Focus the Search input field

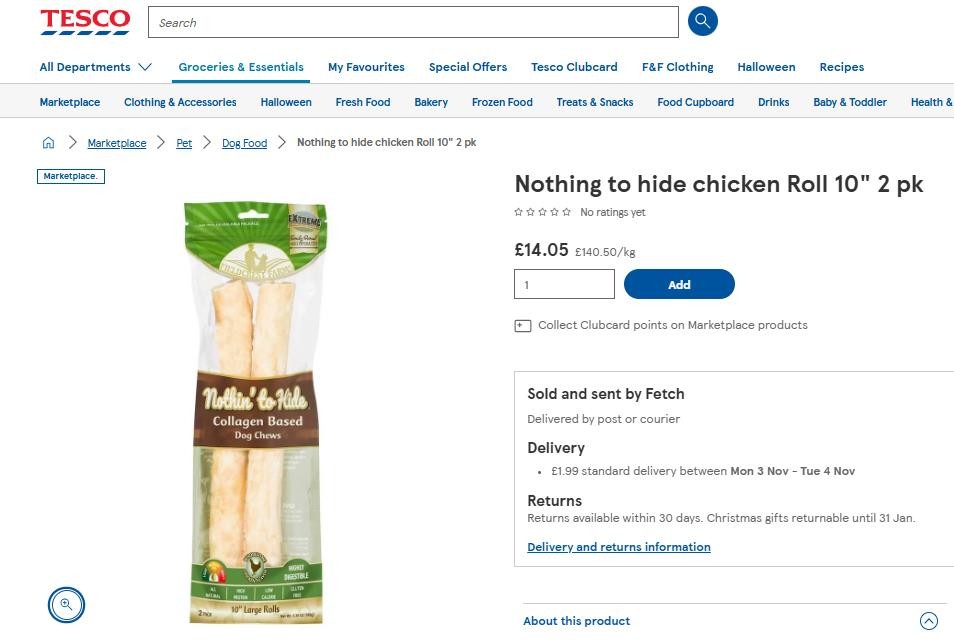pyautogui.click(x=412, y=22)
